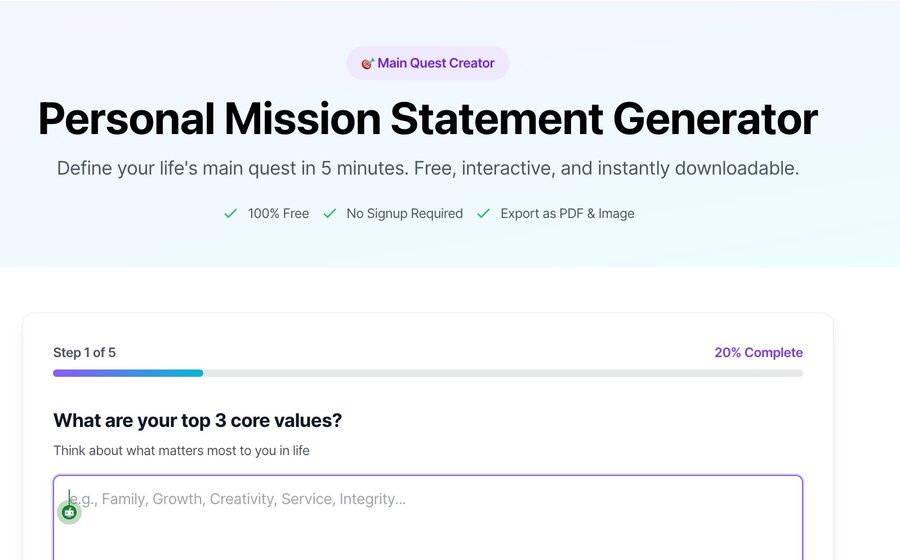Screen dimensions: 900x560
Task: Focus the core values text area
Action: [x=428, y=518]
